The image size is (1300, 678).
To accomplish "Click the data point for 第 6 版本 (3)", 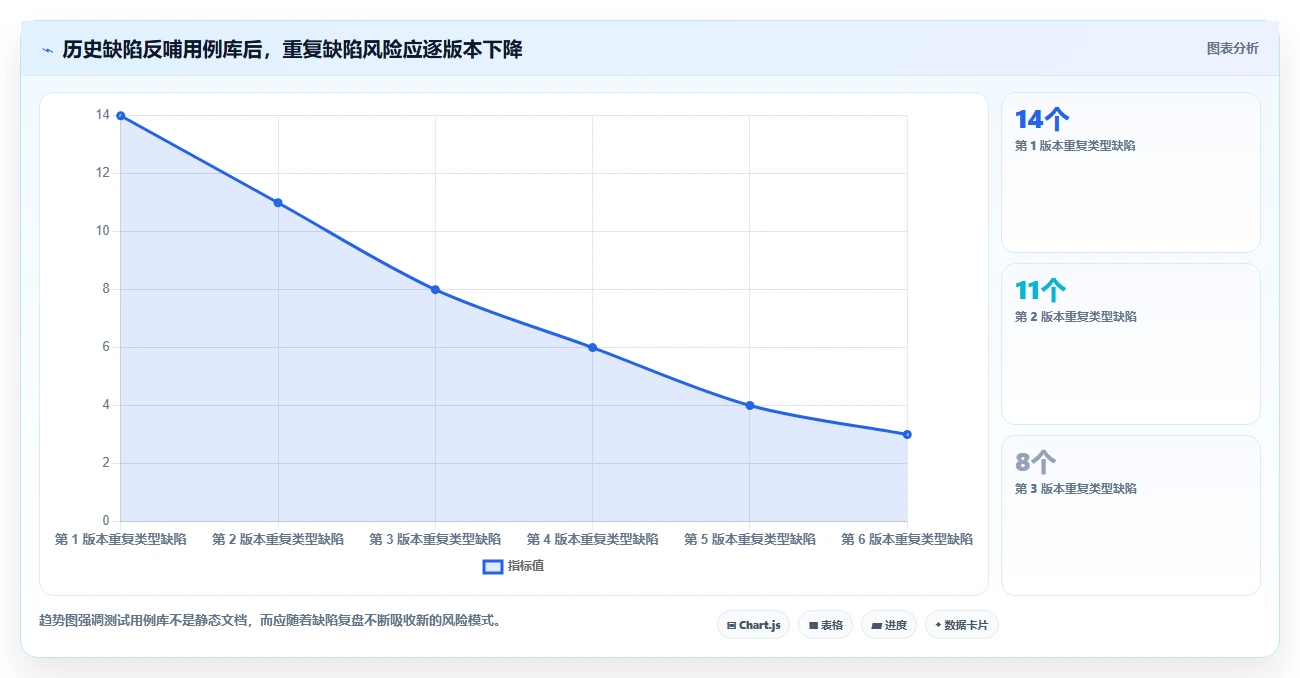I will (907, 435).
